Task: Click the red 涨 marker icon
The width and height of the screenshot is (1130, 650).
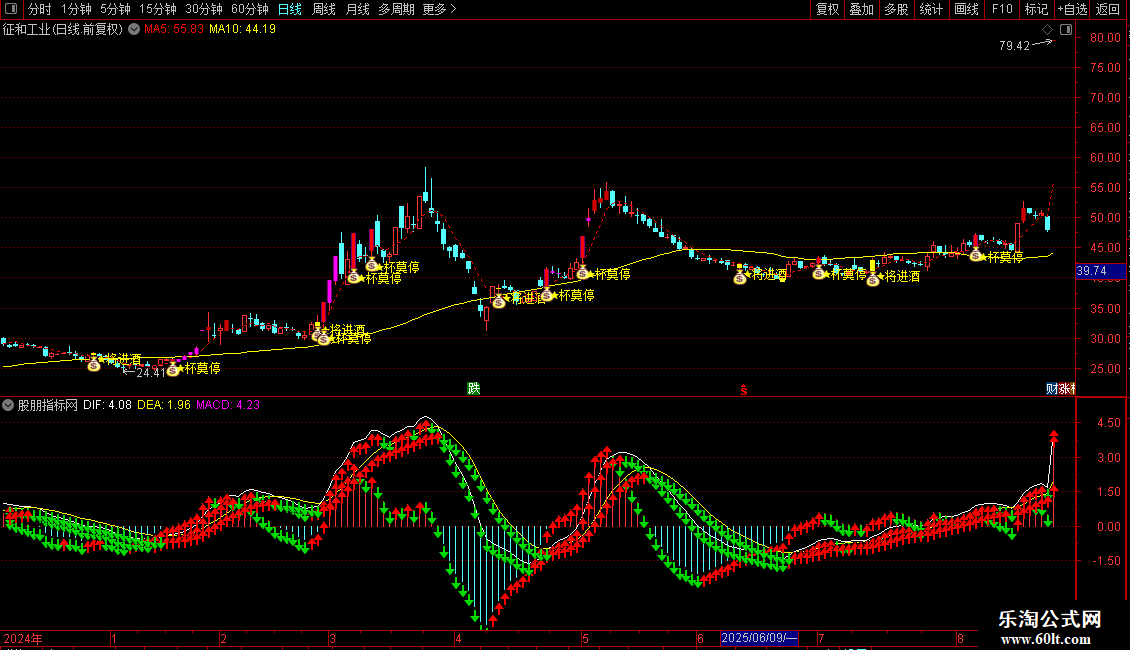Action: point(1064,389)
